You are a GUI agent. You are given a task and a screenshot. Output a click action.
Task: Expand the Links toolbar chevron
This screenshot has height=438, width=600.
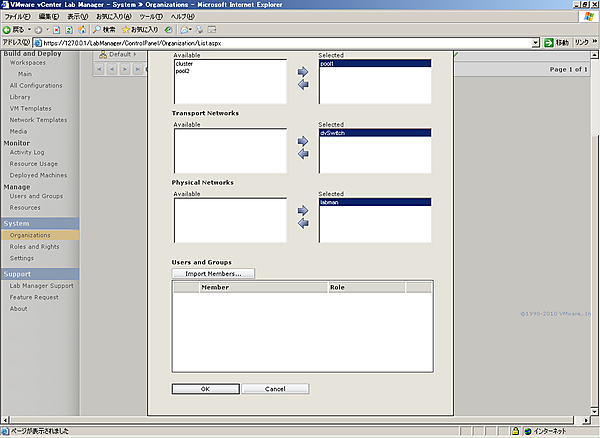[595, 42]
